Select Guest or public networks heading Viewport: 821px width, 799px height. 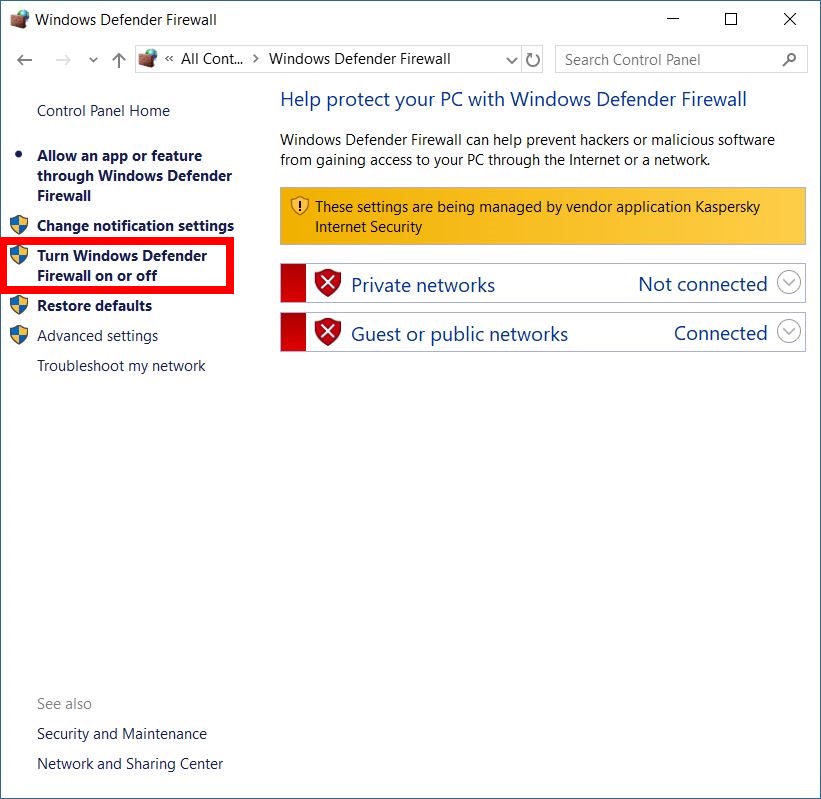click(459, 334)
